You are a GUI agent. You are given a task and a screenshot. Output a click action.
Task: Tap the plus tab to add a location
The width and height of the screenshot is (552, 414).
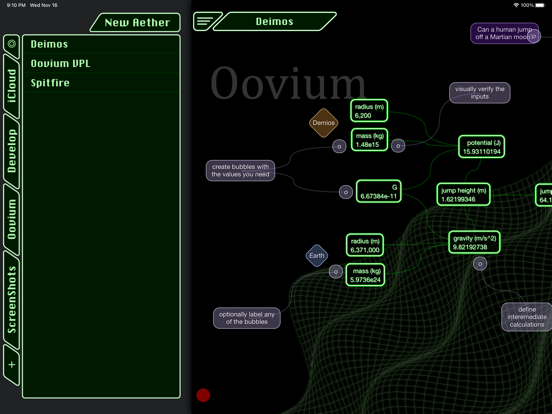coord(12,364)
